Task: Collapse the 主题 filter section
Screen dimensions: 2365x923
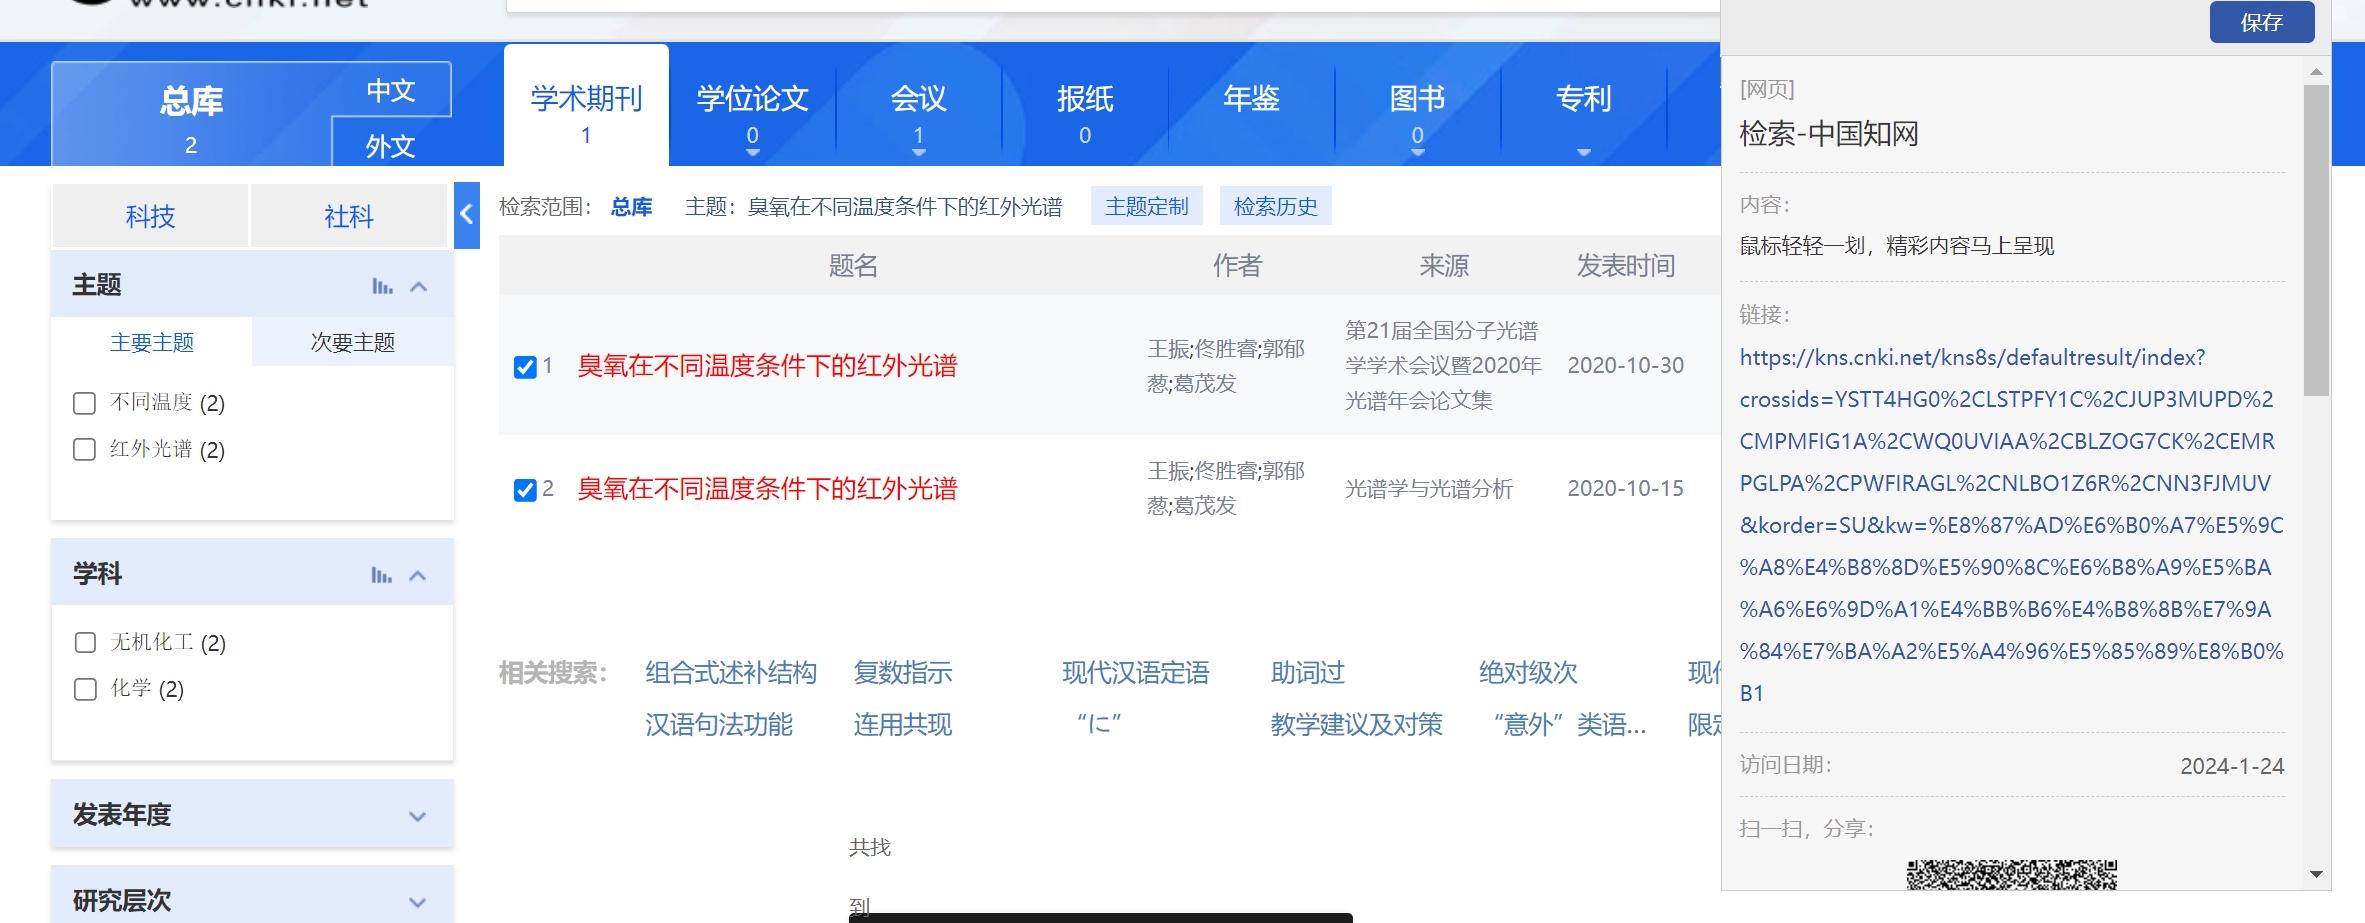Action: (x=419, y=287)
